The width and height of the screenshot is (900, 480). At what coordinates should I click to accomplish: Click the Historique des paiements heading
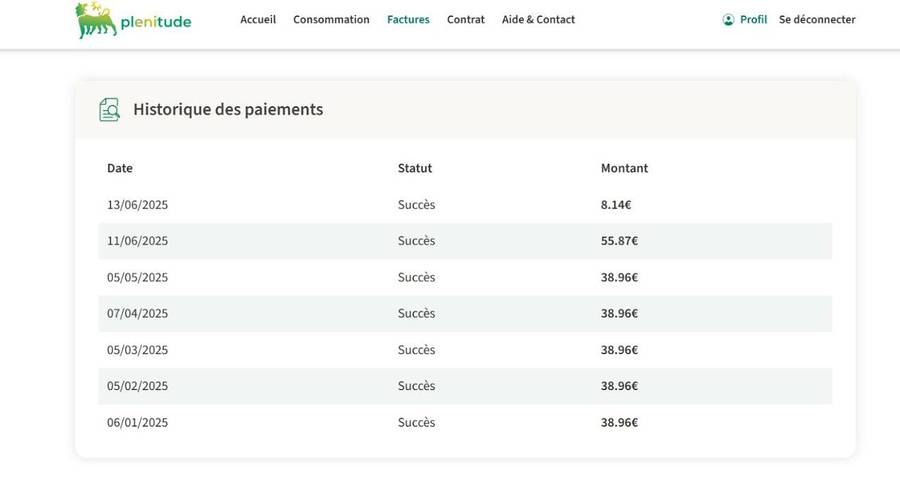click(x=228, y=110)
